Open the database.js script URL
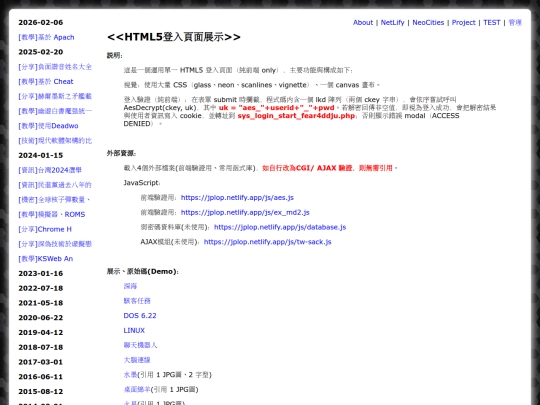540x405 pixels. [x=280, y=227]
